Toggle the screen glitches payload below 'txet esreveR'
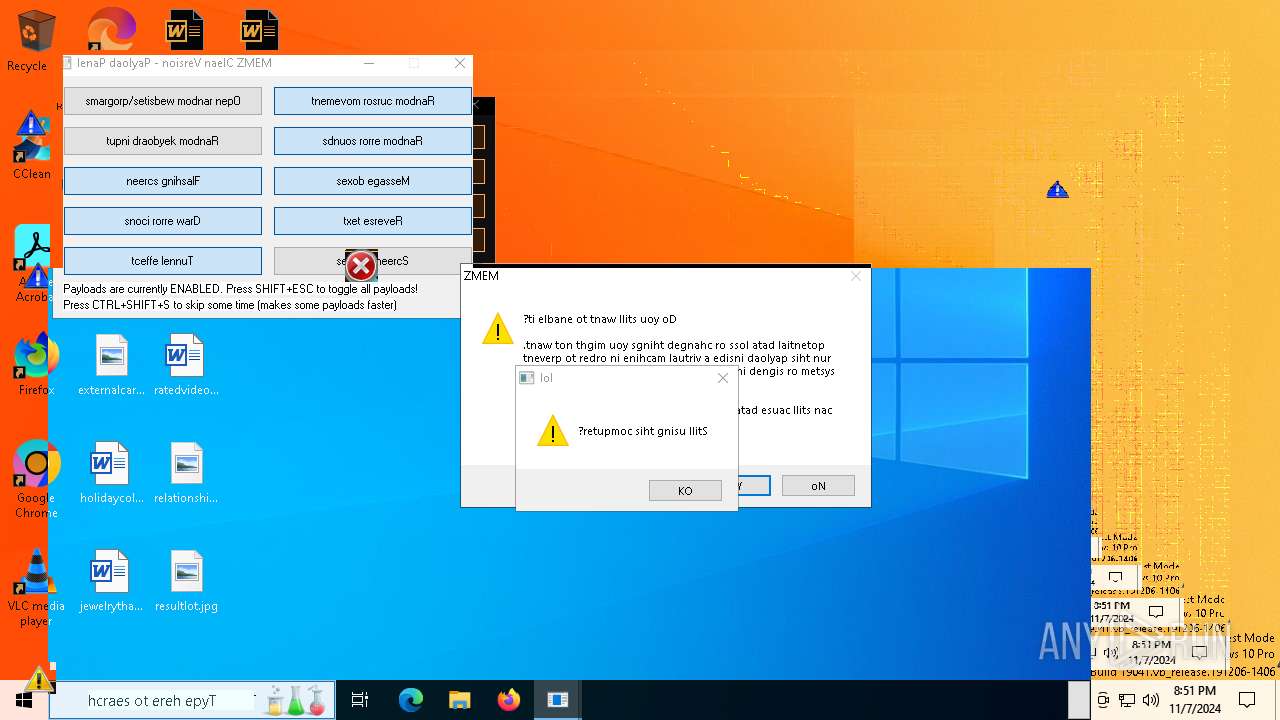Screen dimensions: 1280x720 373,261
